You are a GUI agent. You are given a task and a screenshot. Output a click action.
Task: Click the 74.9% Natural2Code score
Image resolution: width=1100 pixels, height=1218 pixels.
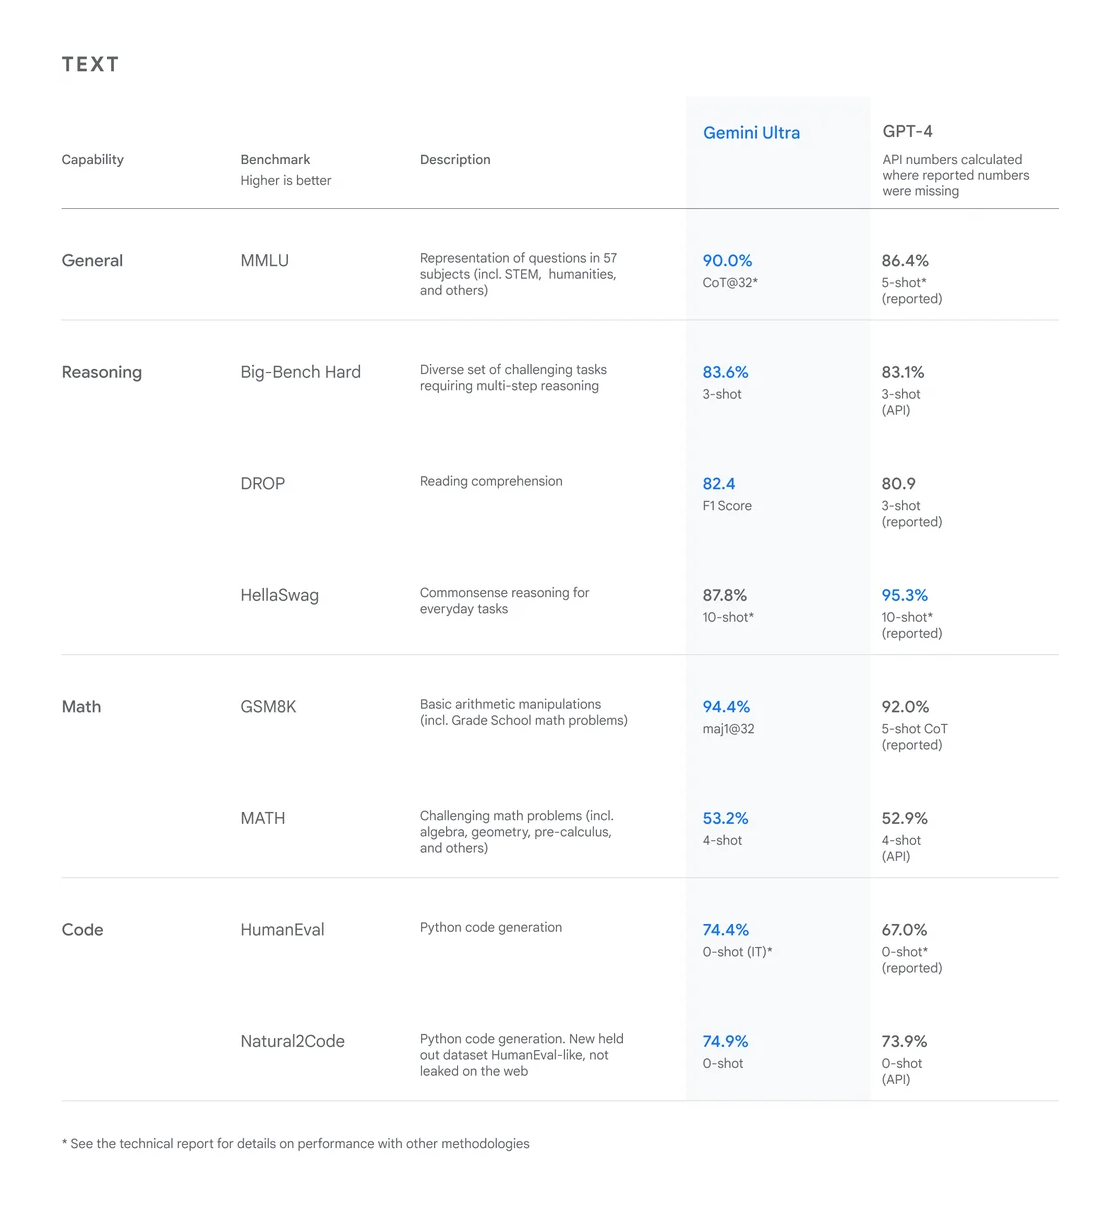pyautogui.click(x=725, y=1042)
